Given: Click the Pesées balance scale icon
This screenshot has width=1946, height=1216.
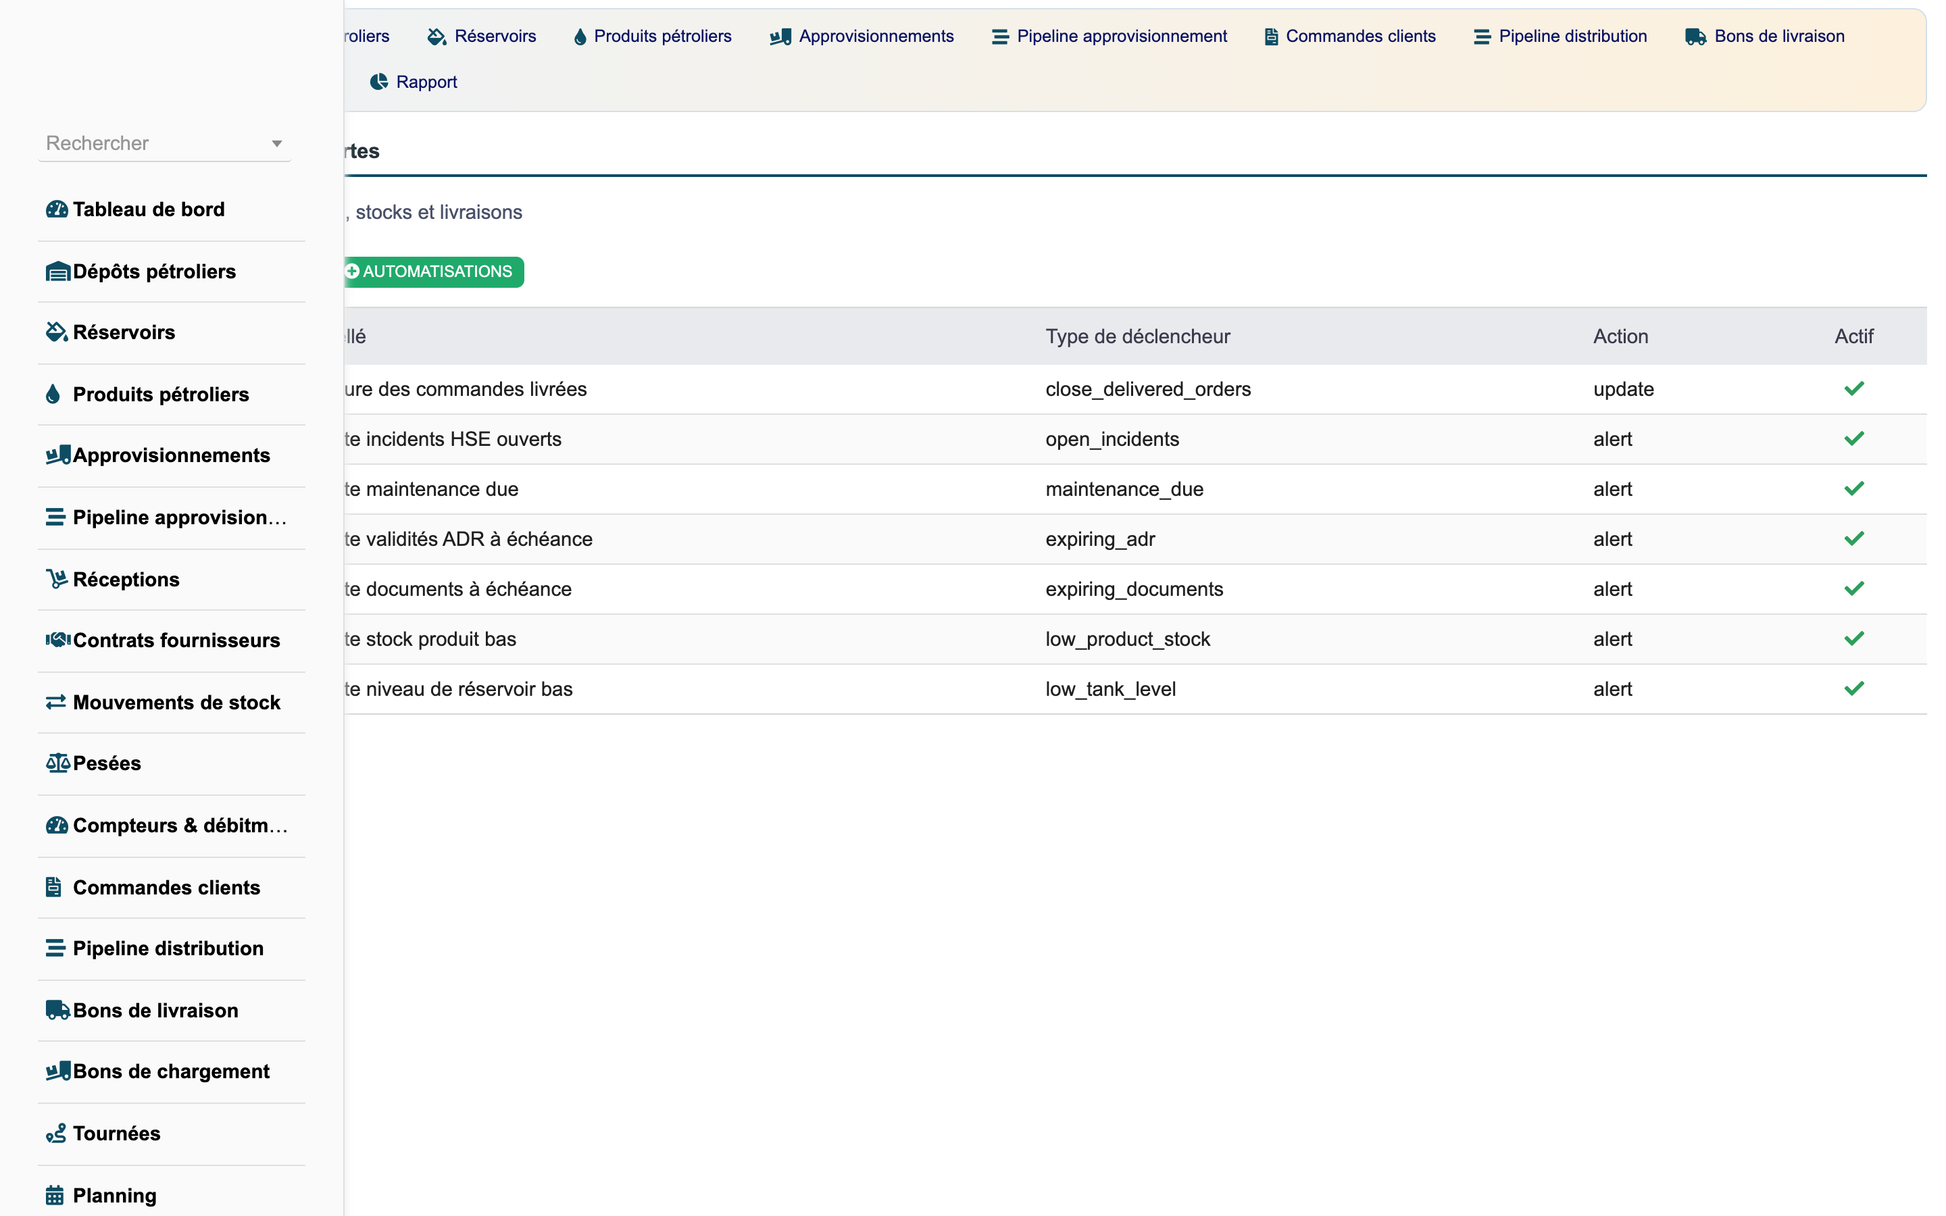Looking at the screenshot, I should pos(58,763).
